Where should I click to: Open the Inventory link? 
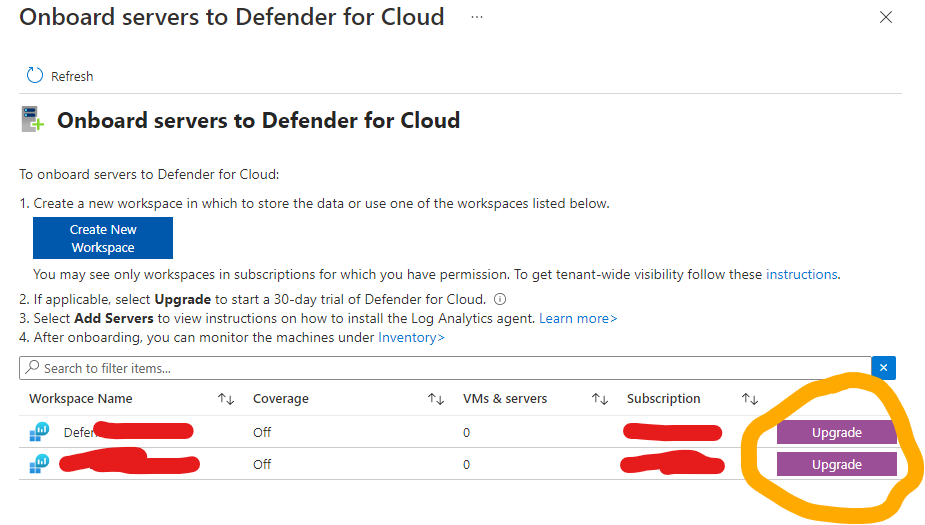coord(411,337)
